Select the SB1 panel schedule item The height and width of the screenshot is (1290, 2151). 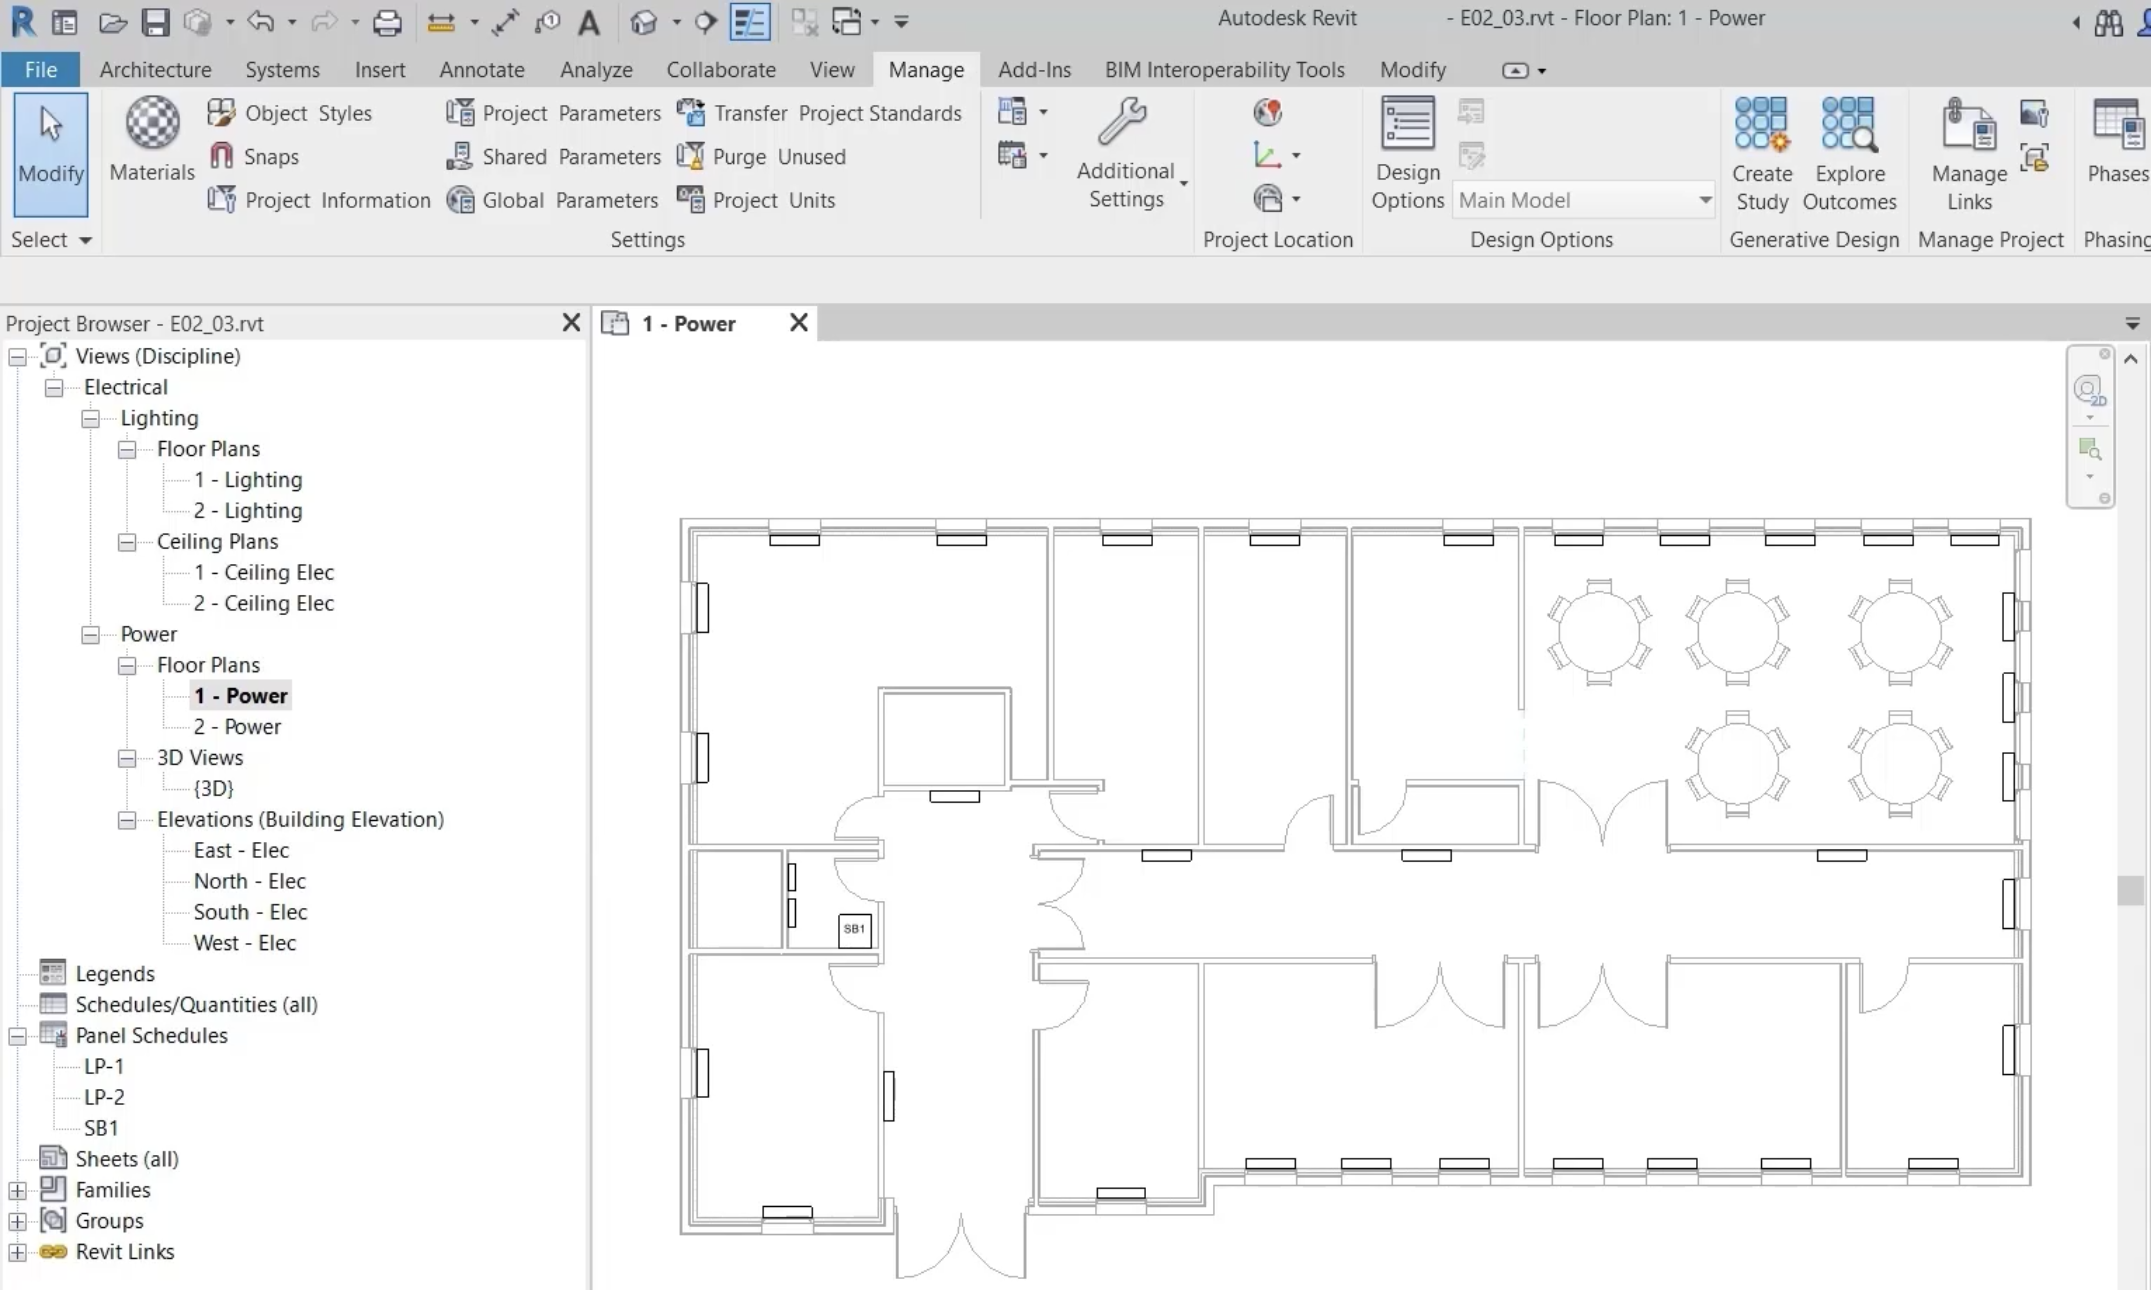pyautogui.click(x=101, y=1127)
